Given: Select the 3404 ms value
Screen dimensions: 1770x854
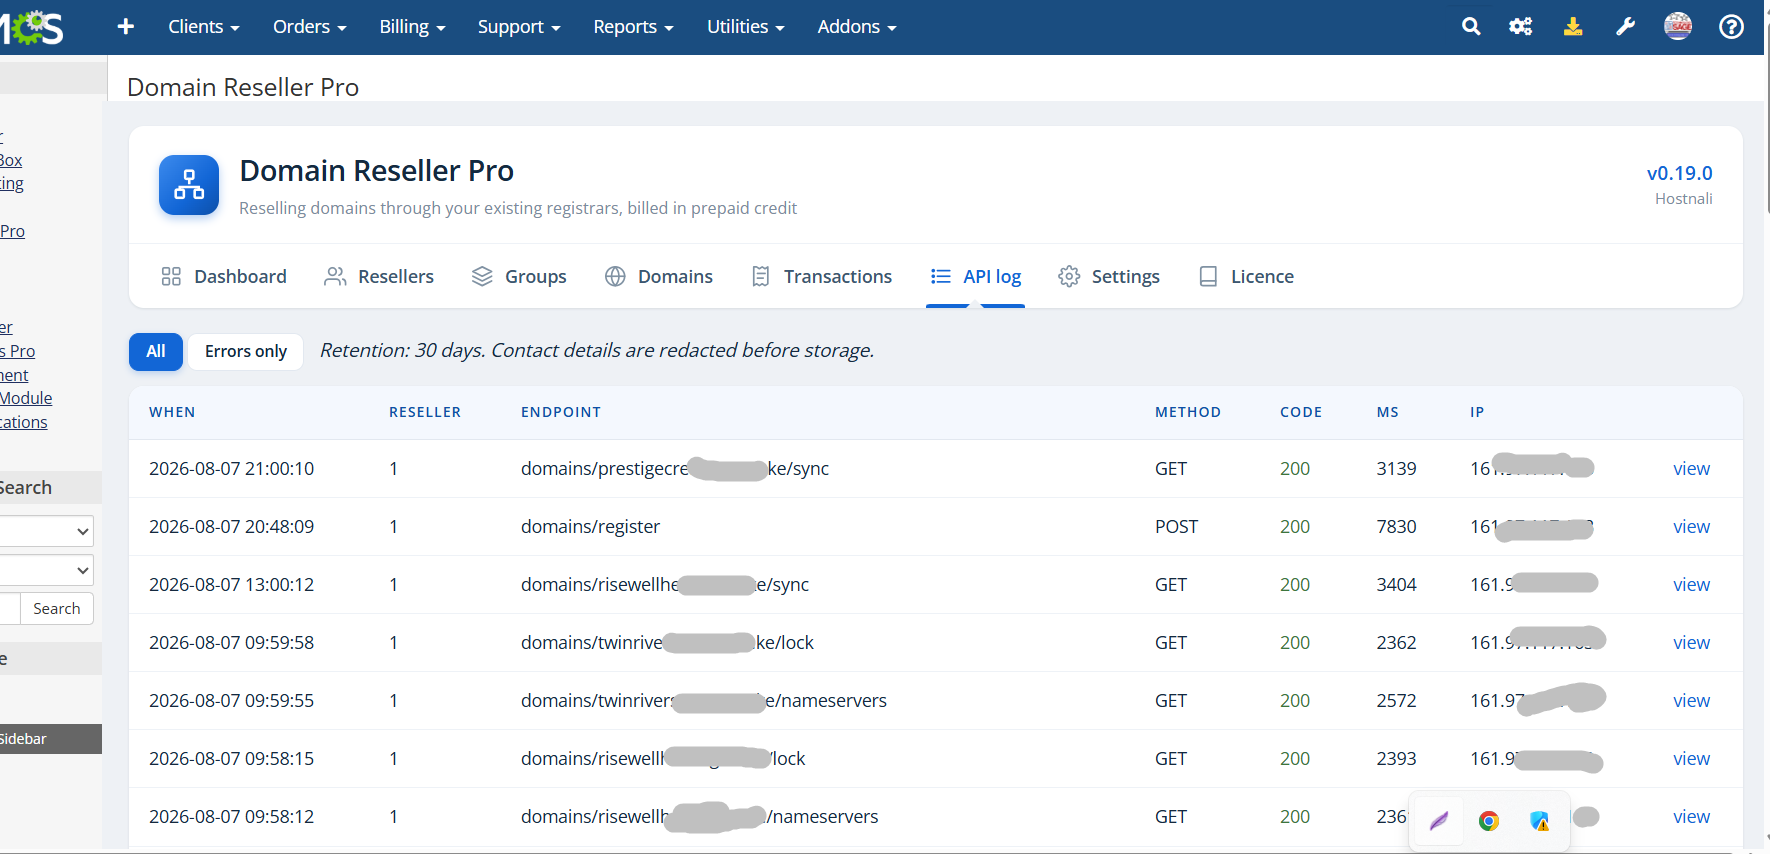Looking at the screenshot, I should (x=1396, y=585).
